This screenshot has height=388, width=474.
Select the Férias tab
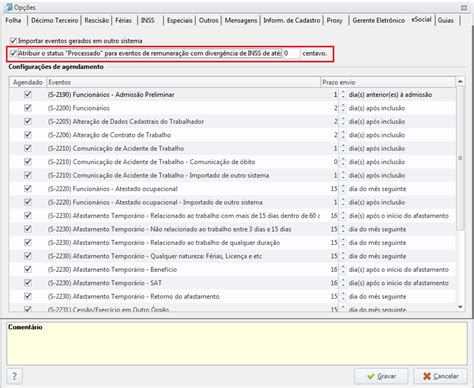(124, 20)
